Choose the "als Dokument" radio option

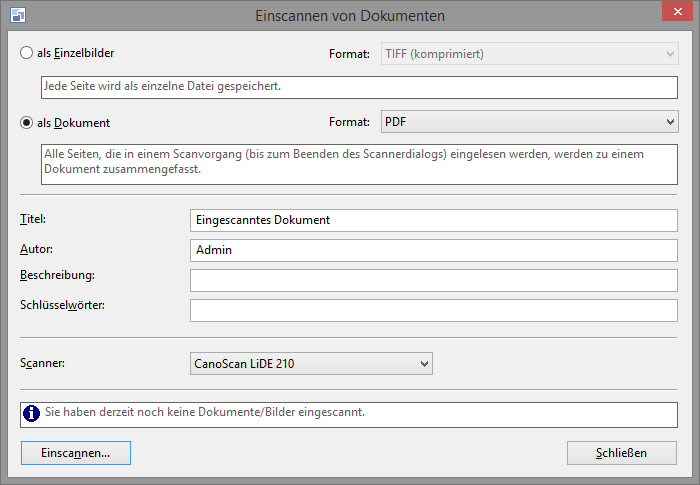[x=27, y=123]
